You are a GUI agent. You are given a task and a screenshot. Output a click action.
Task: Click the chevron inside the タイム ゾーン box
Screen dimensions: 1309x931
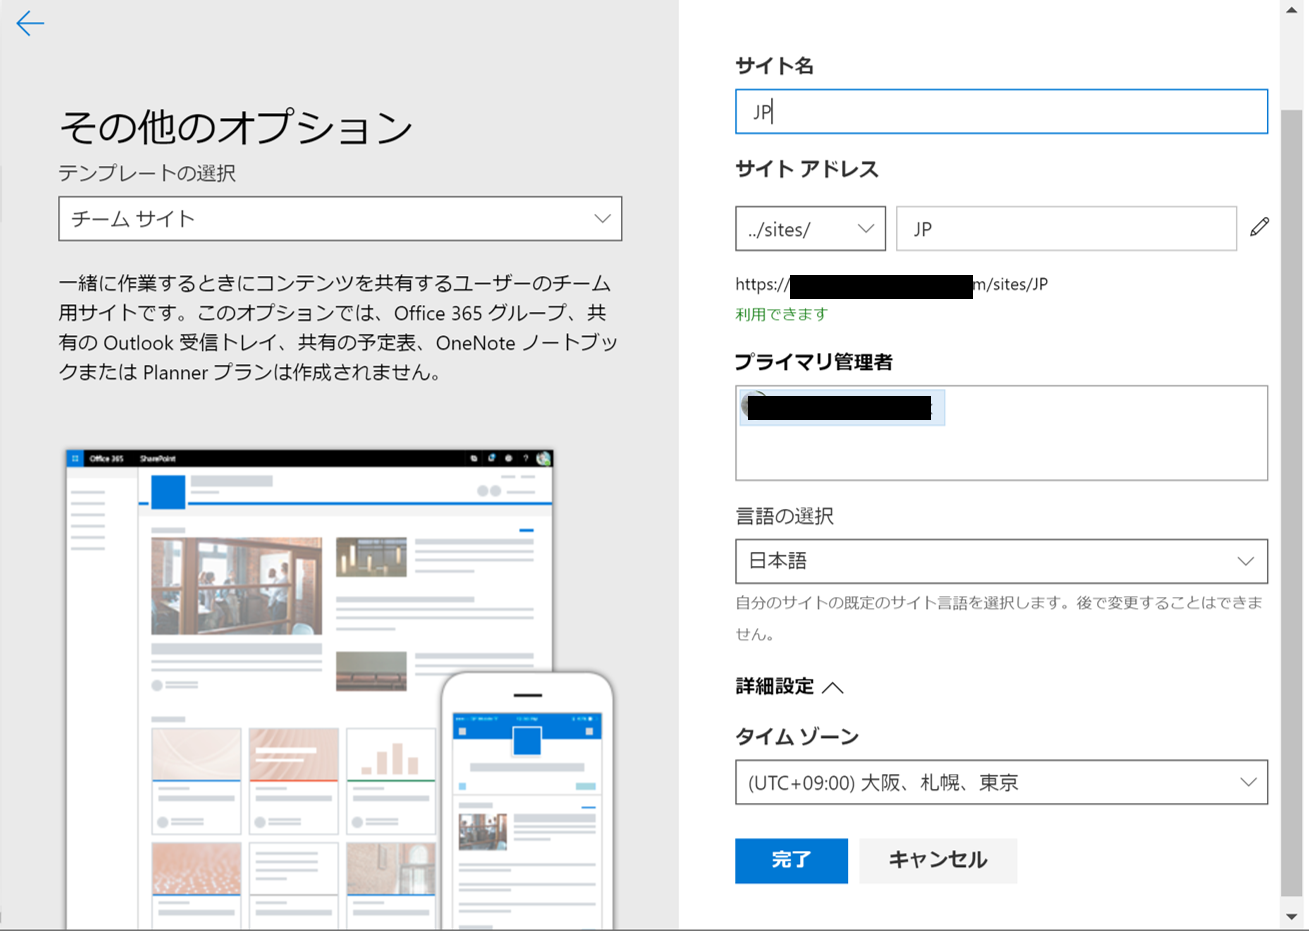[x=1247, y=782]
